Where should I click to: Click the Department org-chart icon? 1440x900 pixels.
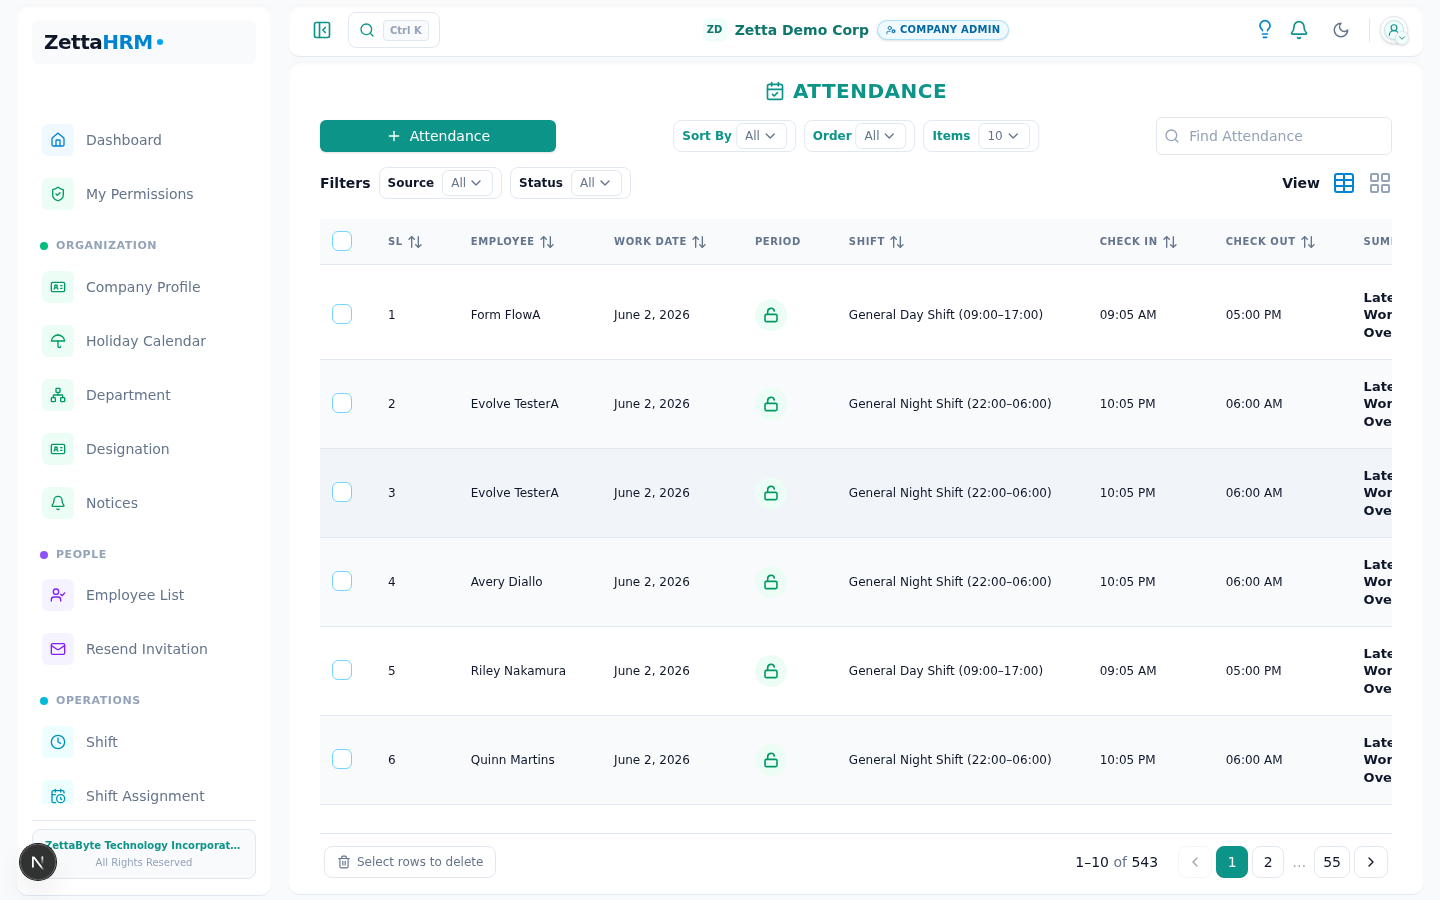(58, 395)
